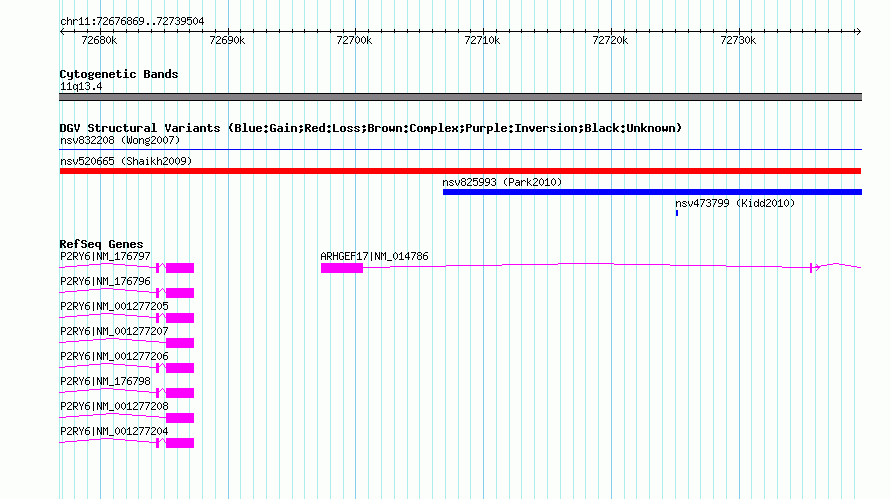Click the small ARHGEF17 exon with the arrow

pos(812,268)
